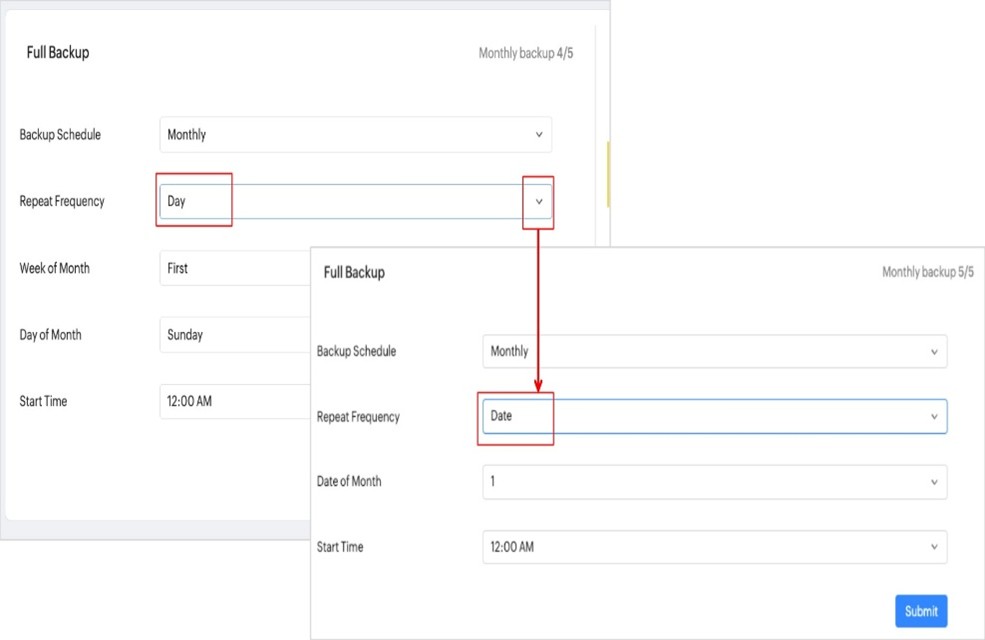Expand the Monthly Backup Schedule in step 4/5 panel
Image resolution: width=985 pixels, height=640 pixels.
[x=340, y=135]
